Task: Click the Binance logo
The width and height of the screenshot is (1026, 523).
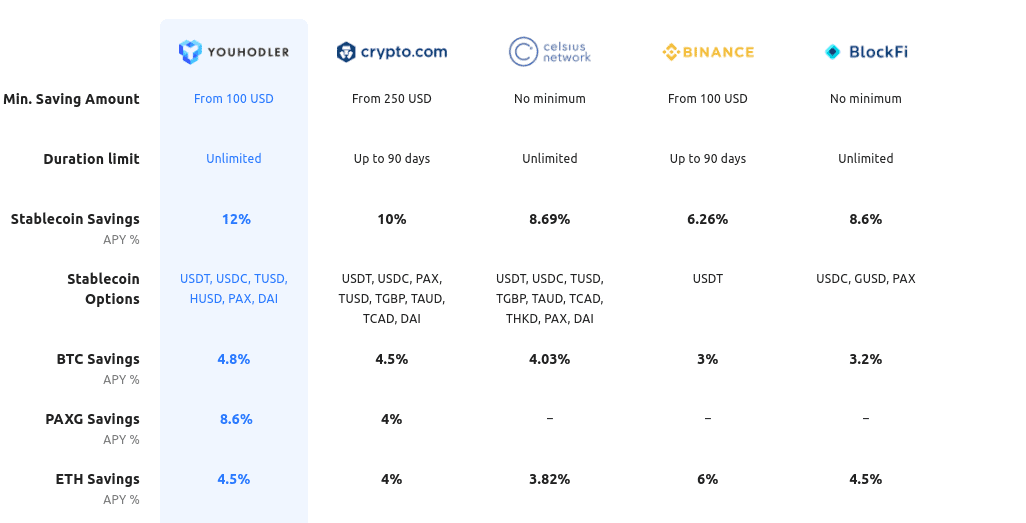Action: [708, 52]
